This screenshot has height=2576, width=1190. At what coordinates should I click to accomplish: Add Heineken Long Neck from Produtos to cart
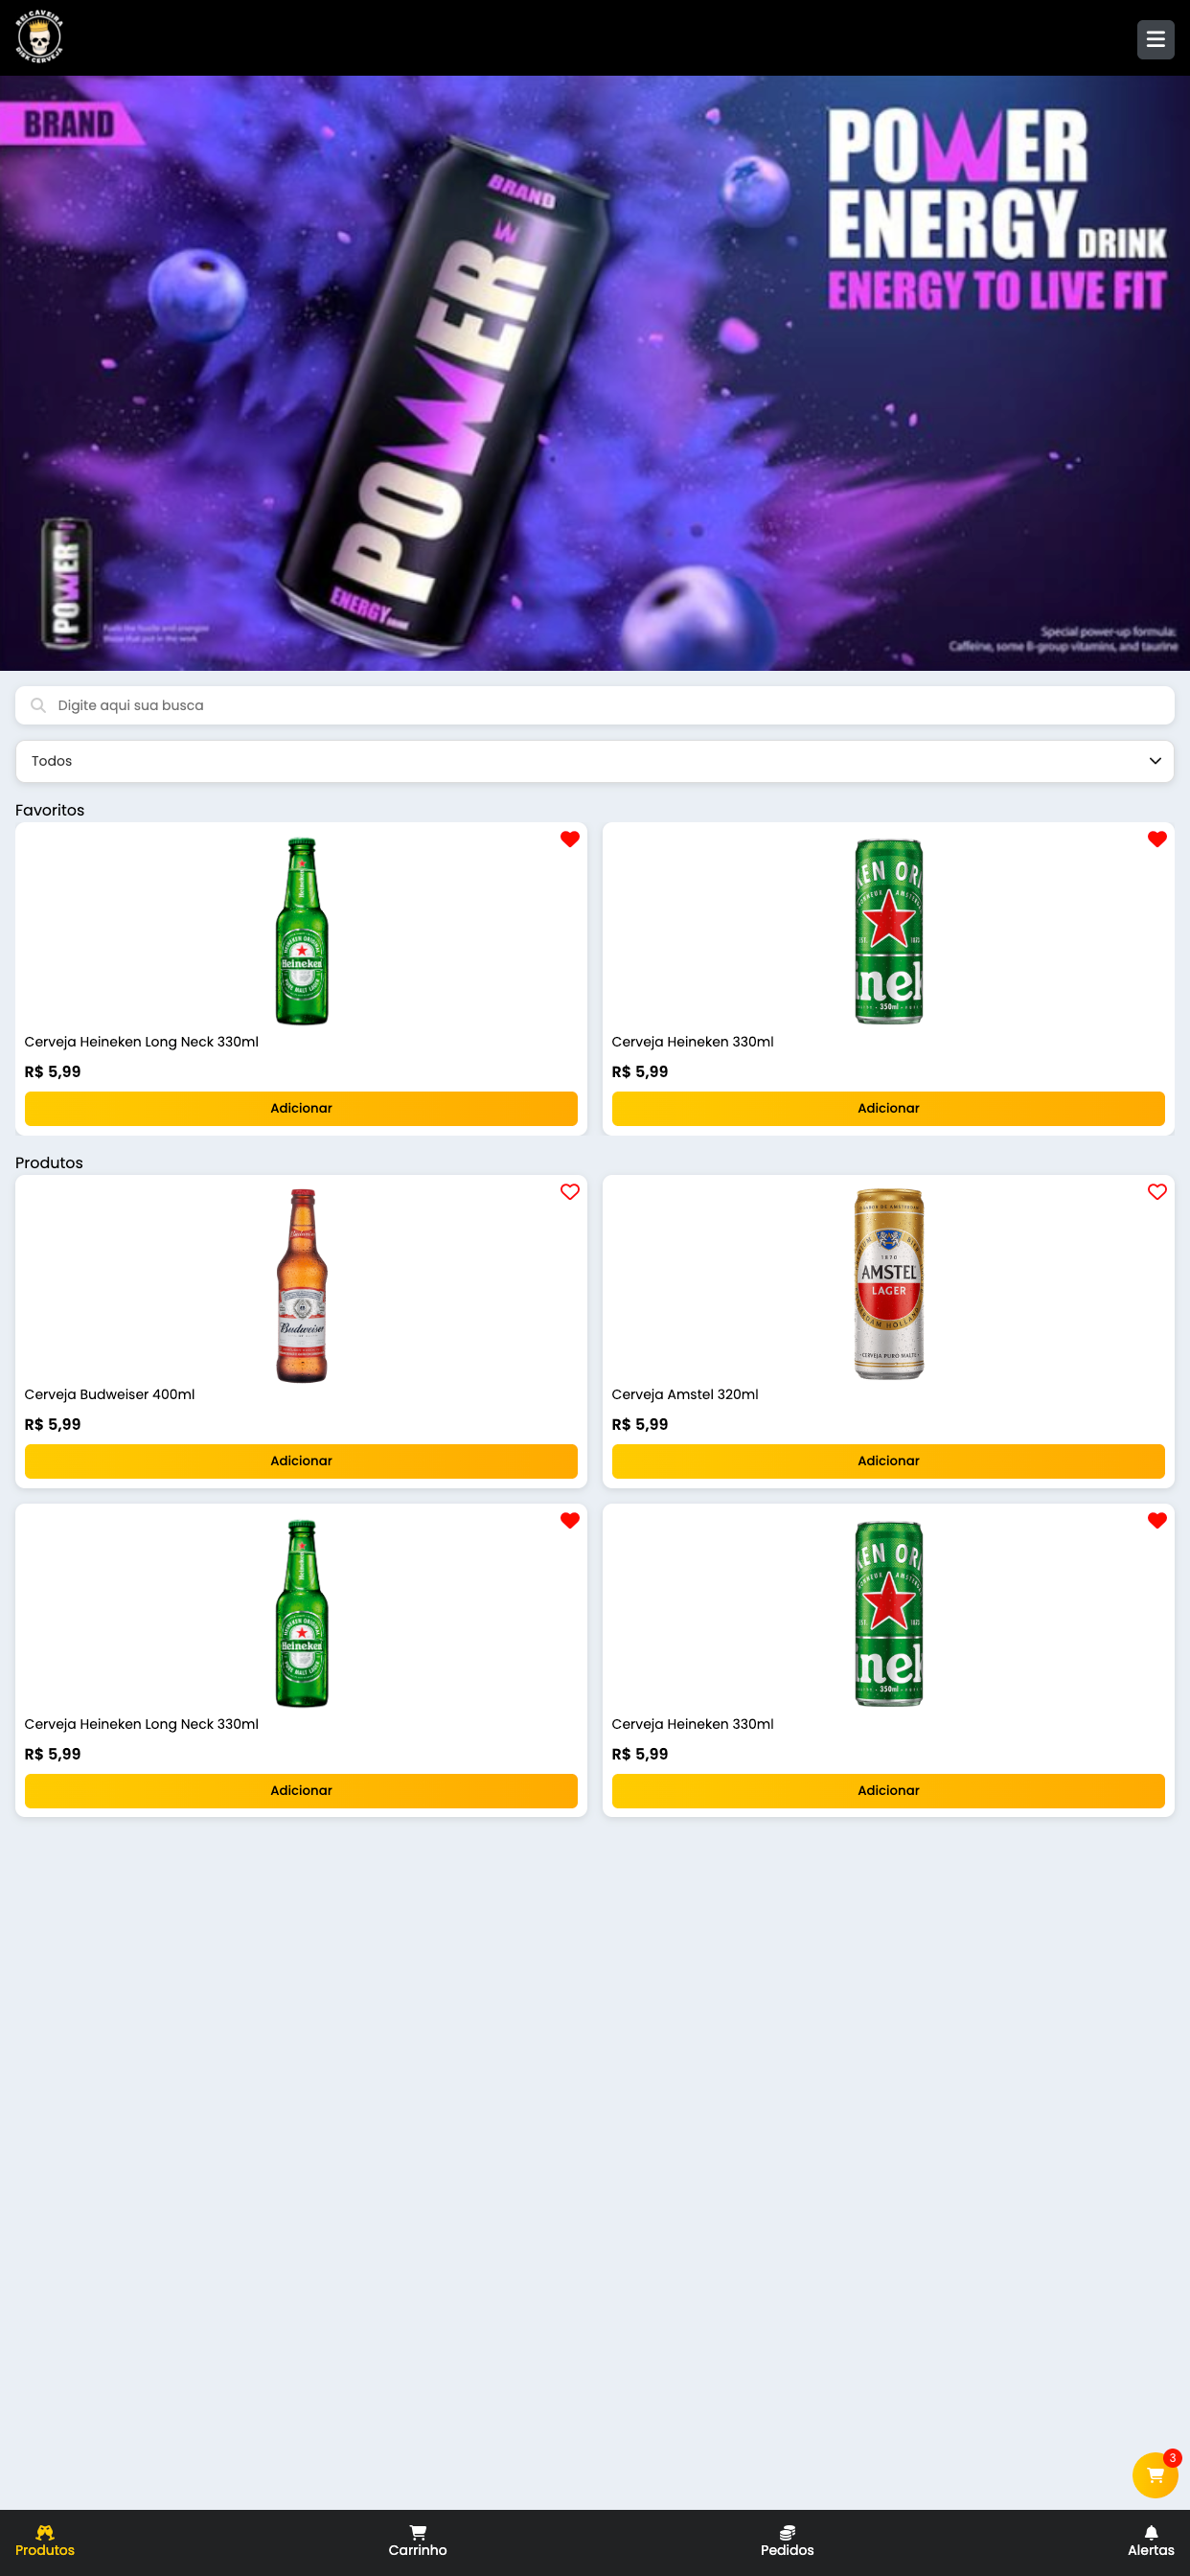[x=301, y=1791]
